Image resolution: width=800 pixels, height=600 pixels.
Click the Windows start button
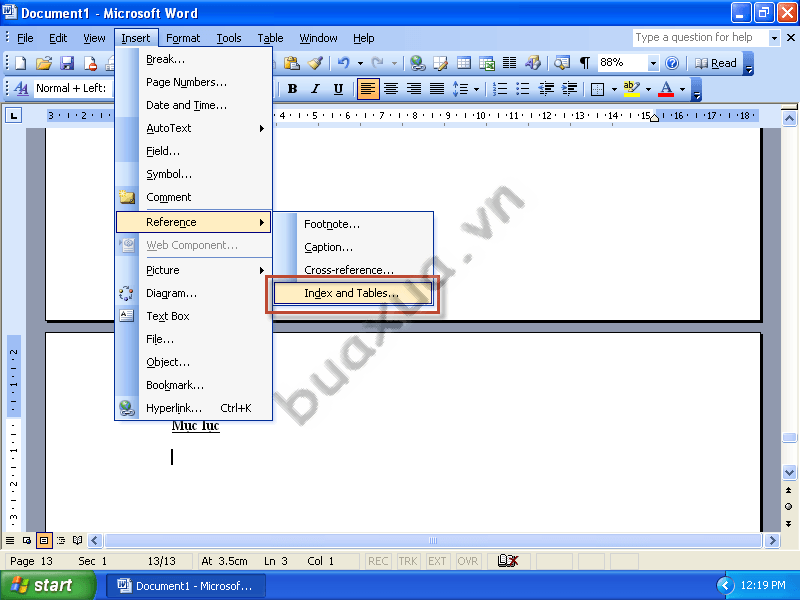(x=47, y=585)
